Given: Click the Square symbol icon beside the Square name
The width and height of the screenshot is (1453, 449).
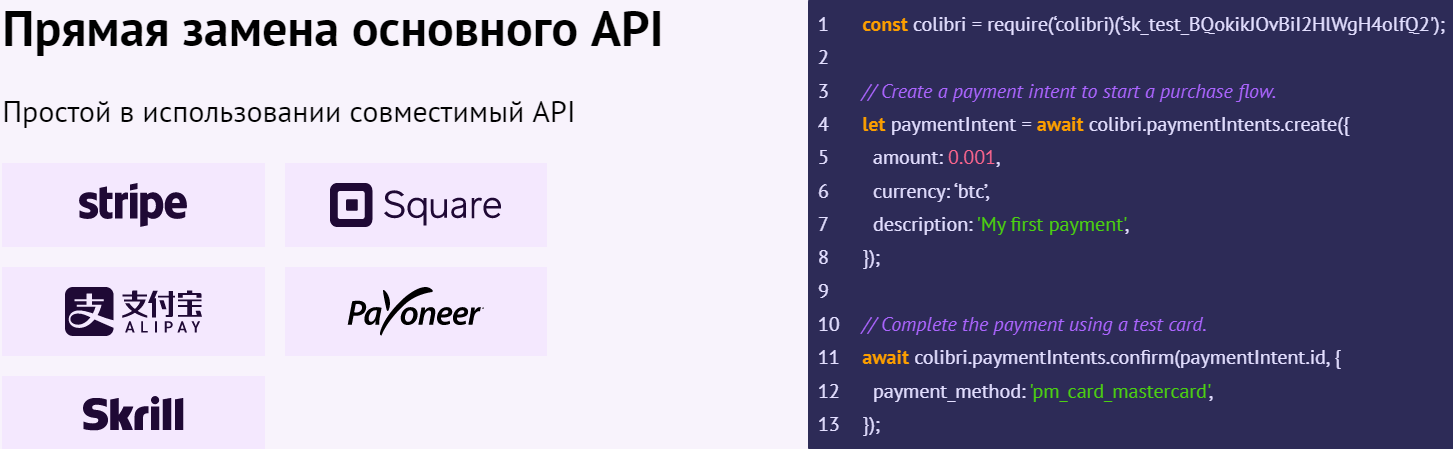Looking at the screenshot, I should click(x=351, y=205).
